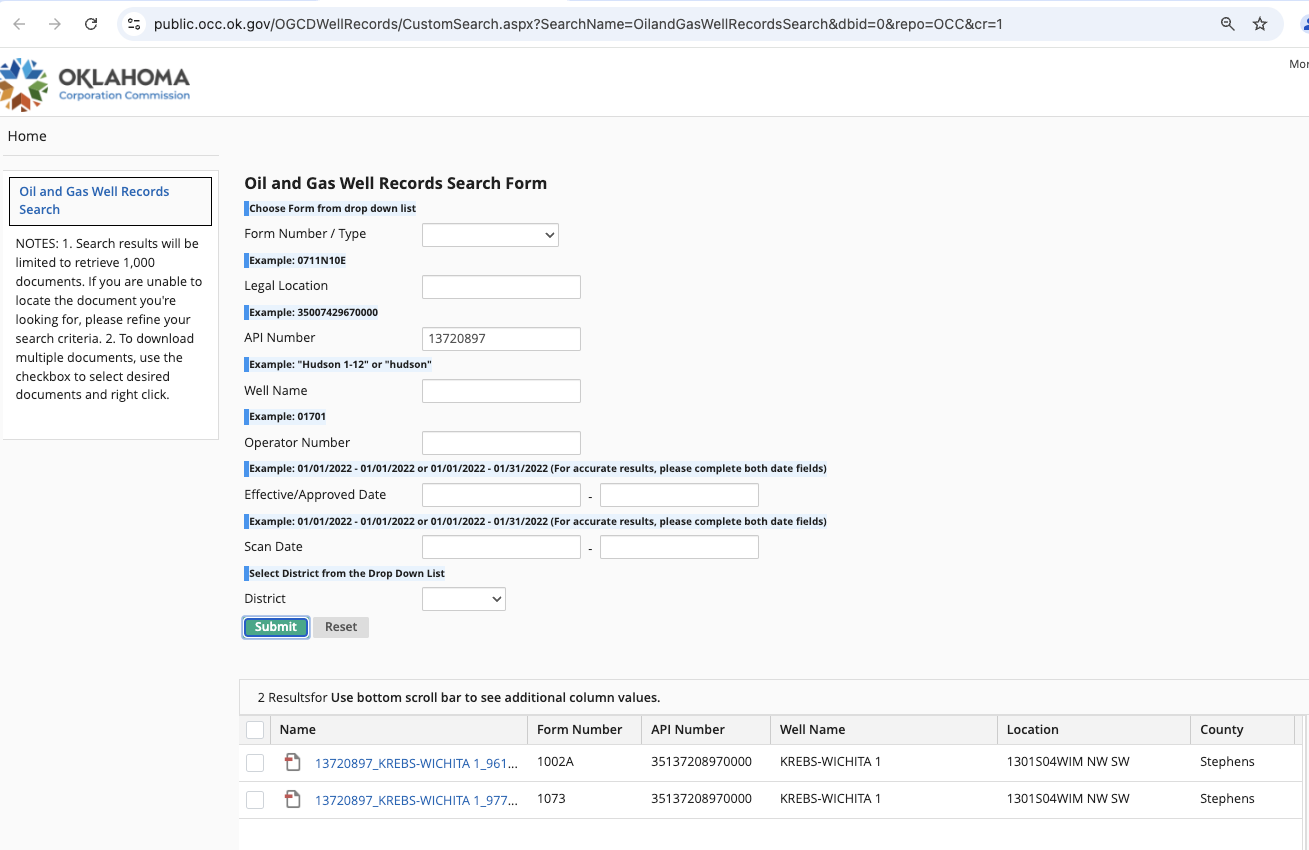Click the Reset button

pyautogui.click(x=341, y=627)
